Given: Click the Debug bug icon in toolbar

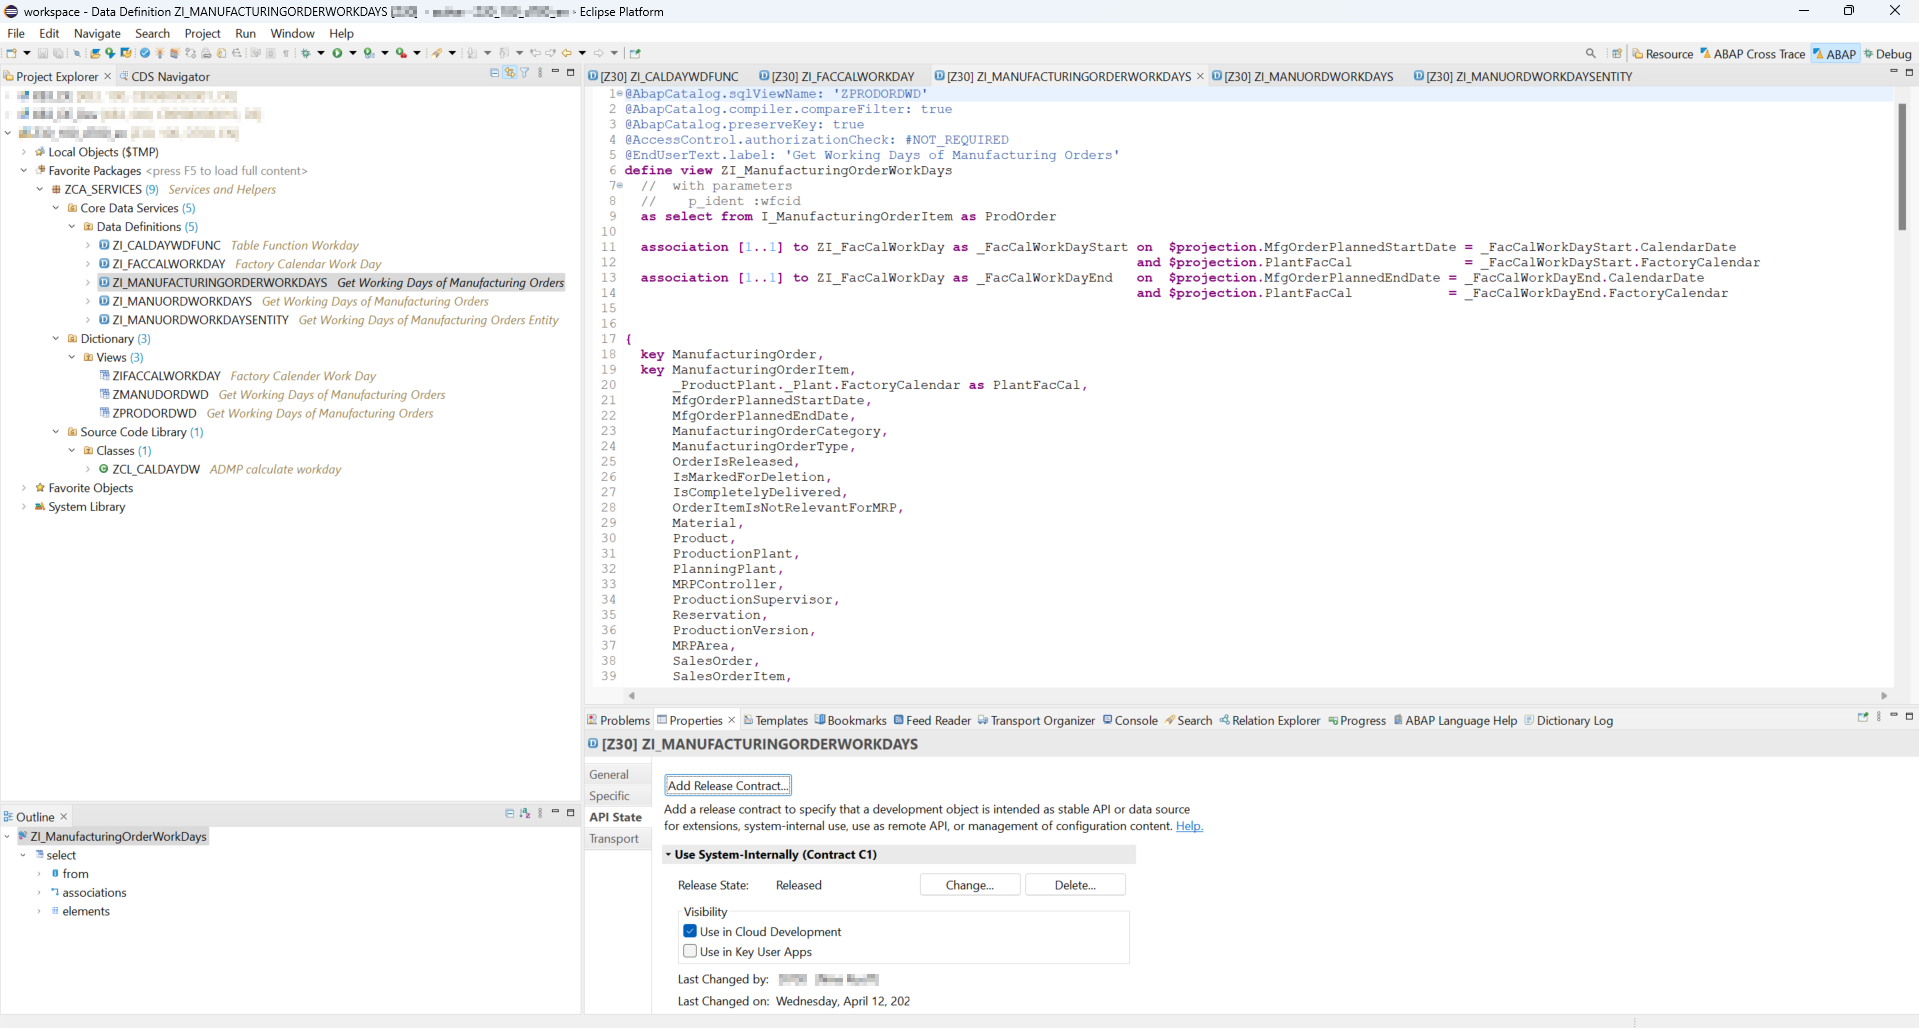Looking at the screenshot, I should tap(307, 53).
